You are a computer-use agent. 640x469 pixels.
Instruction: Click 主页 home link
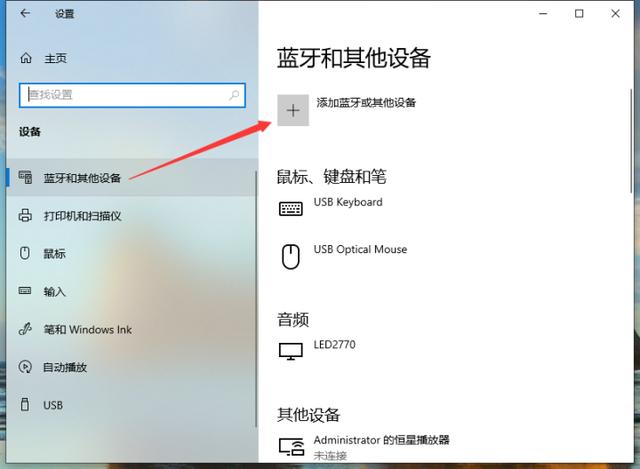coord(56,58)
